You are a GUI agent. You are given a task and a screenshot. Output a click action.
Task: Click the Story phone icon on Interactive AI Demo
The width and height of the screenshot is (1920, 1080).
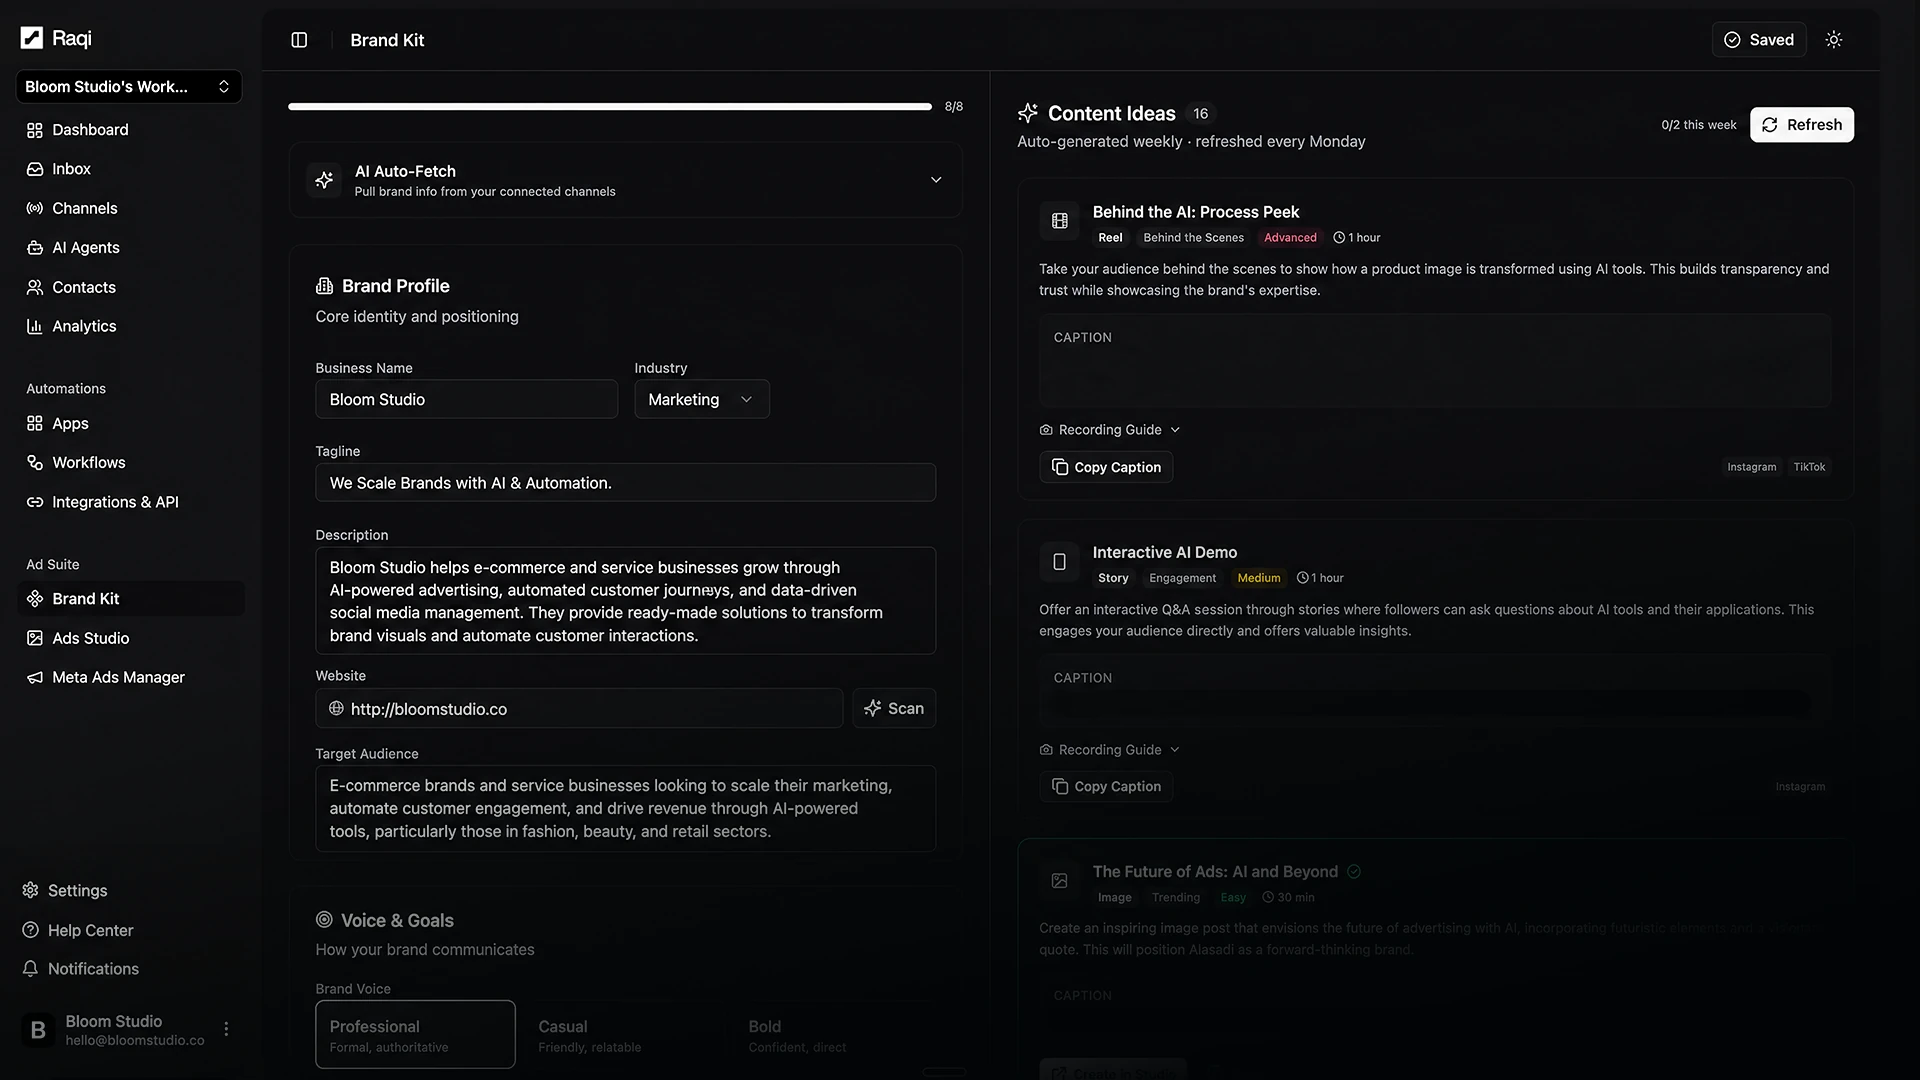click(x=1060, y=562)
